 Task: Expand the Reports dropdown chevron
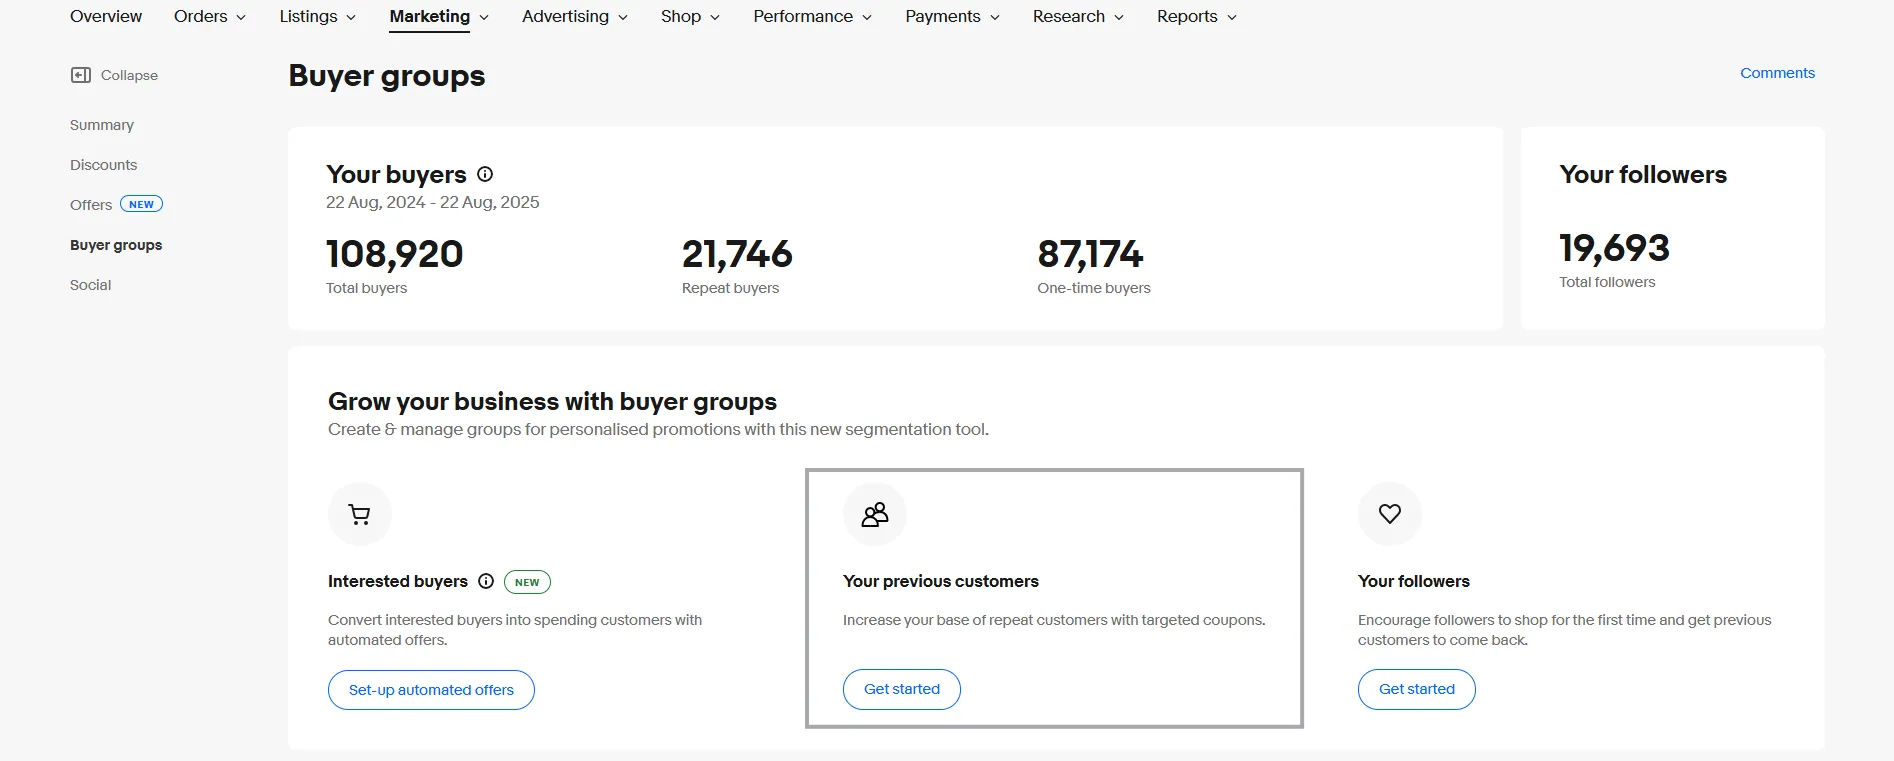point(1232,18)
